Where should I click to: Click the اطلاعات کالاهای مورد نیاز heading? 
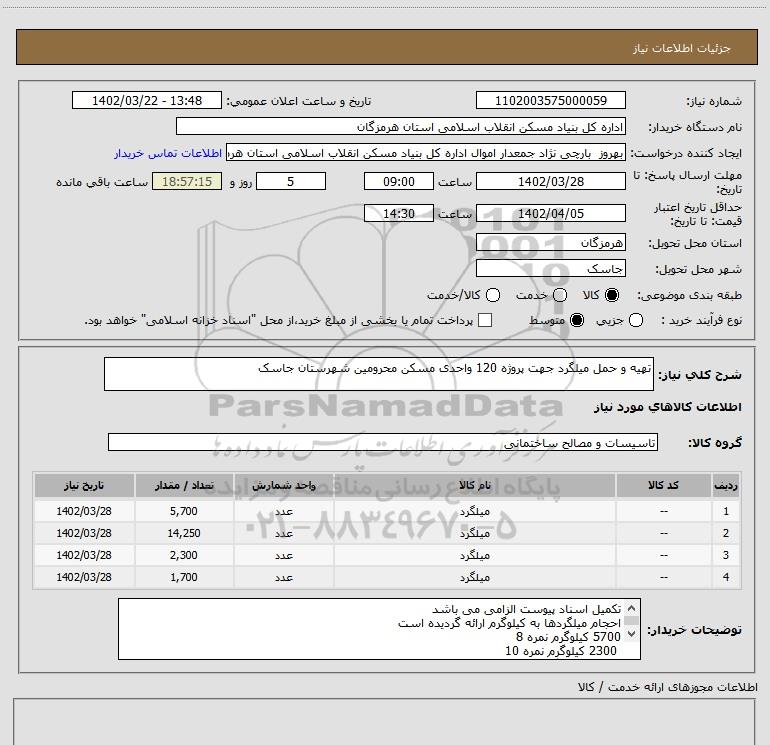[x=667, y=407]
